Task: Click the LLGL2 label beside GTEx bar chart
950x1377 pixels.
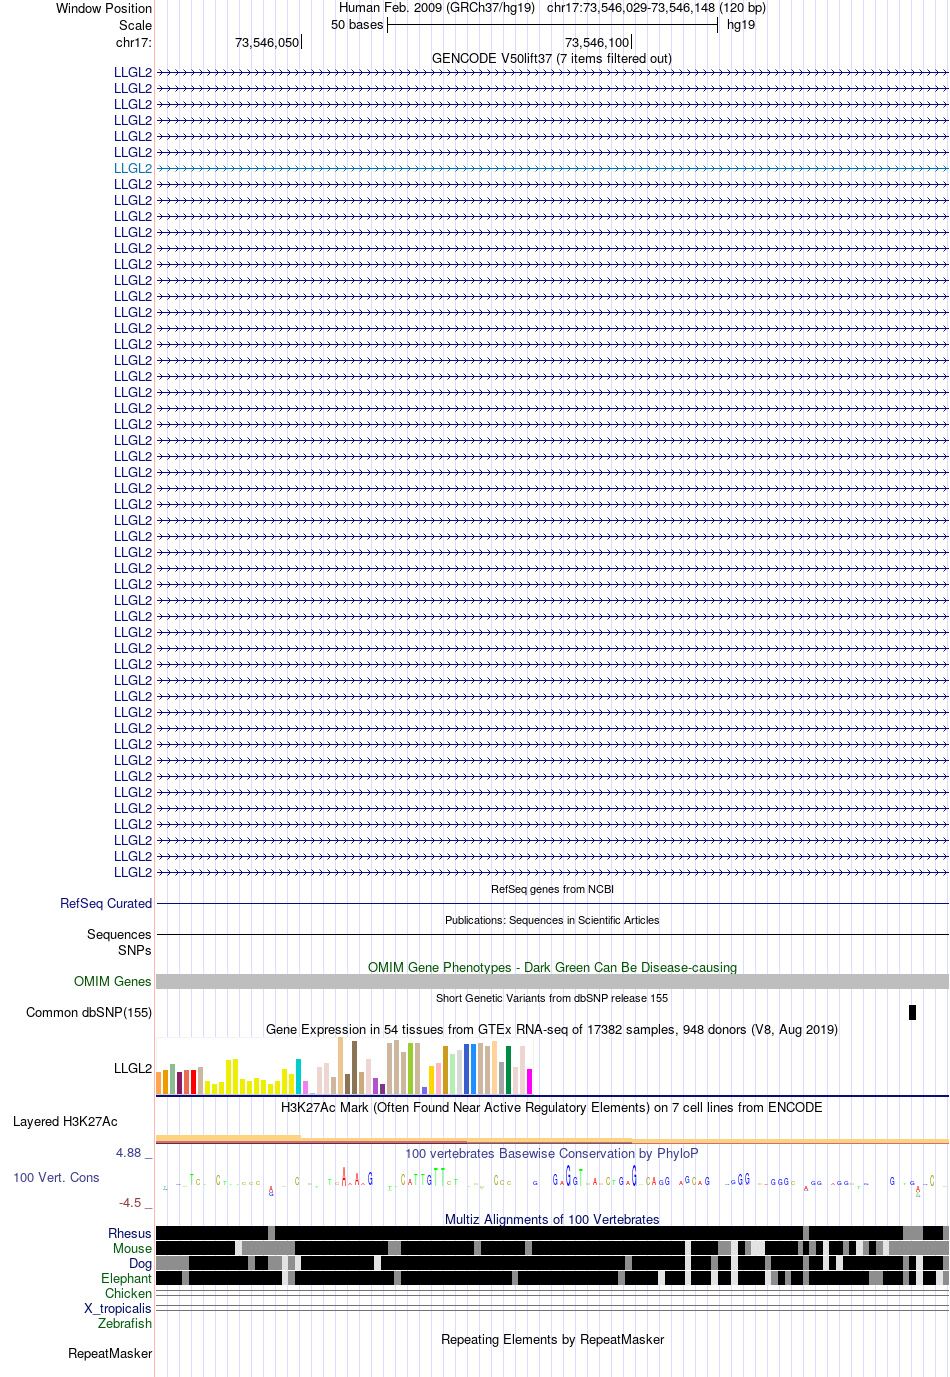Action: 133,1068
